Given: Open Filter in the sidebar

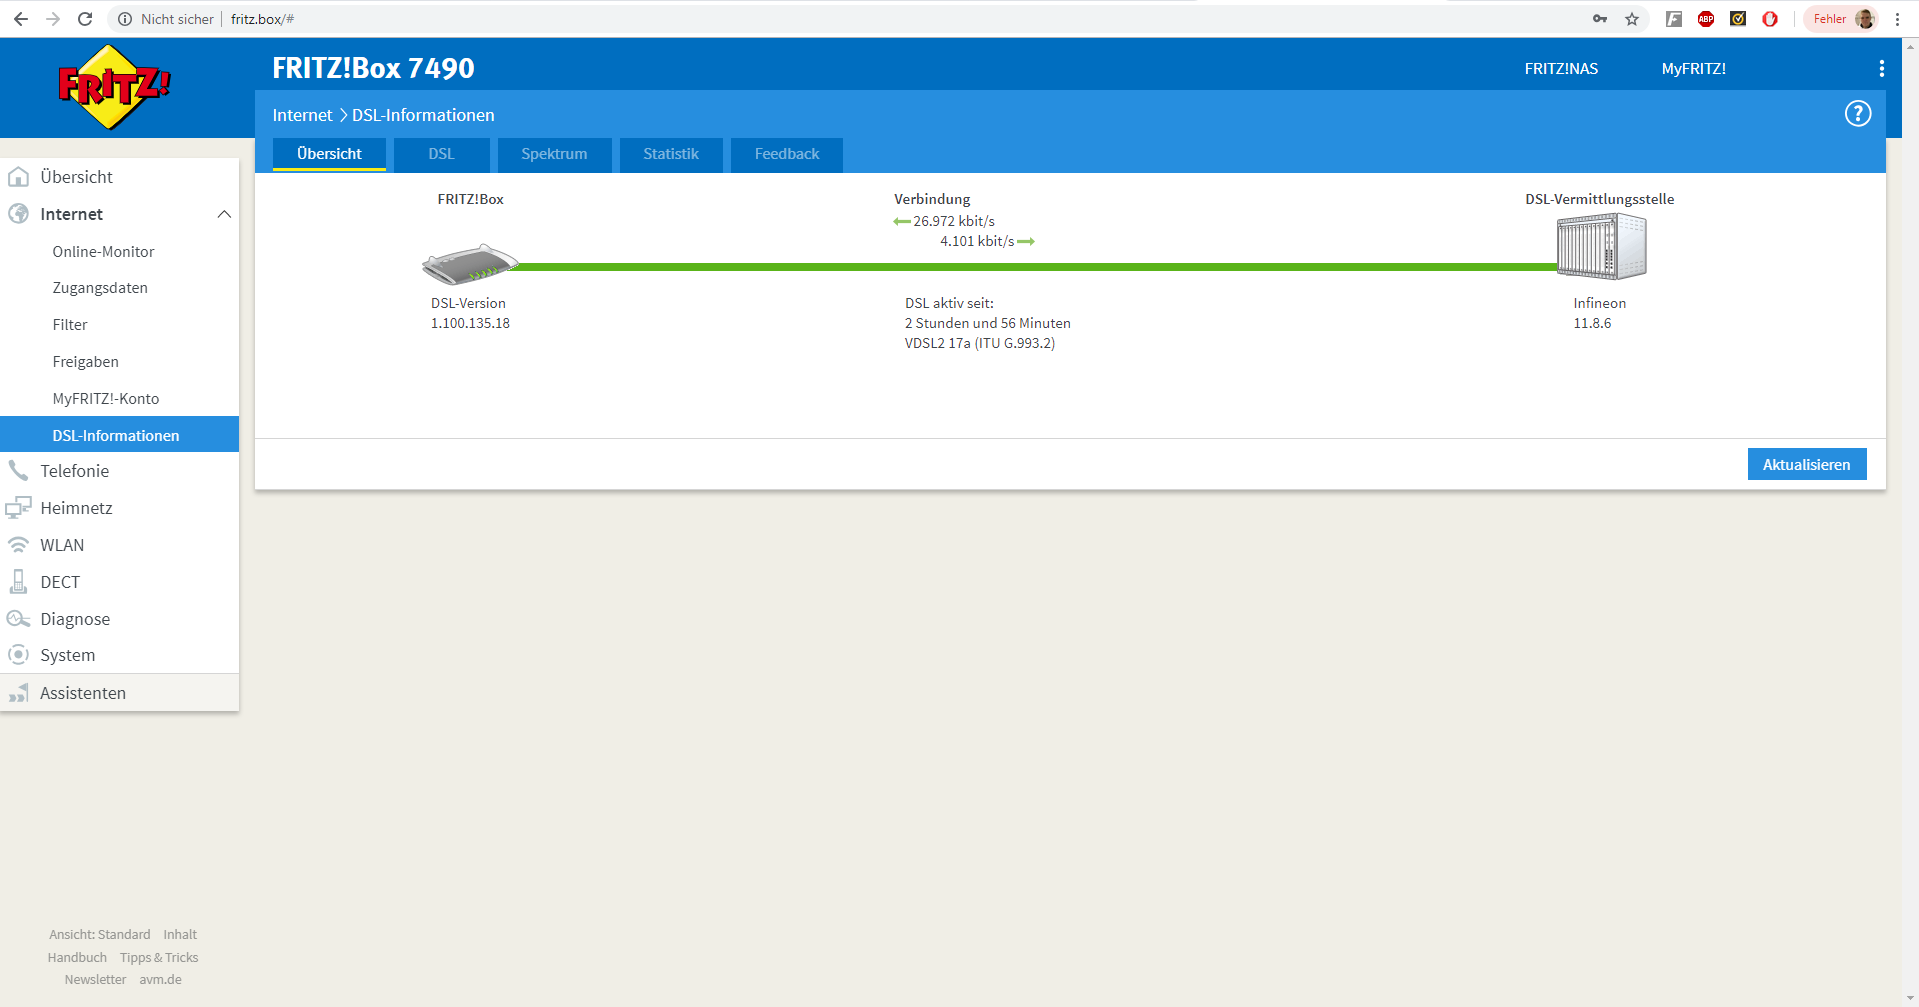Looking at the screenshot, I should (70, 325).
